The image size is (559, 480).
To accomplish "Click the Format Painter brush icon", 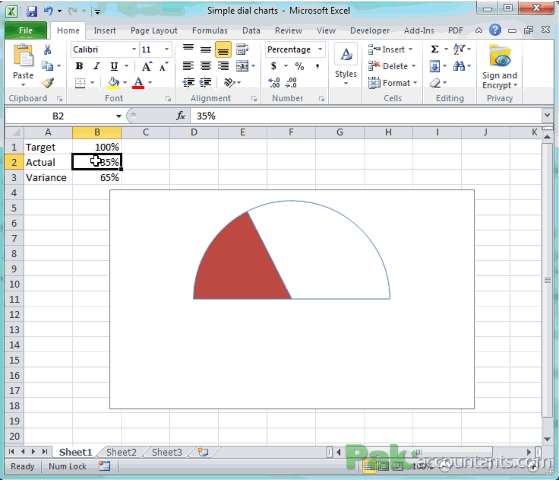I will pos(48,83).
